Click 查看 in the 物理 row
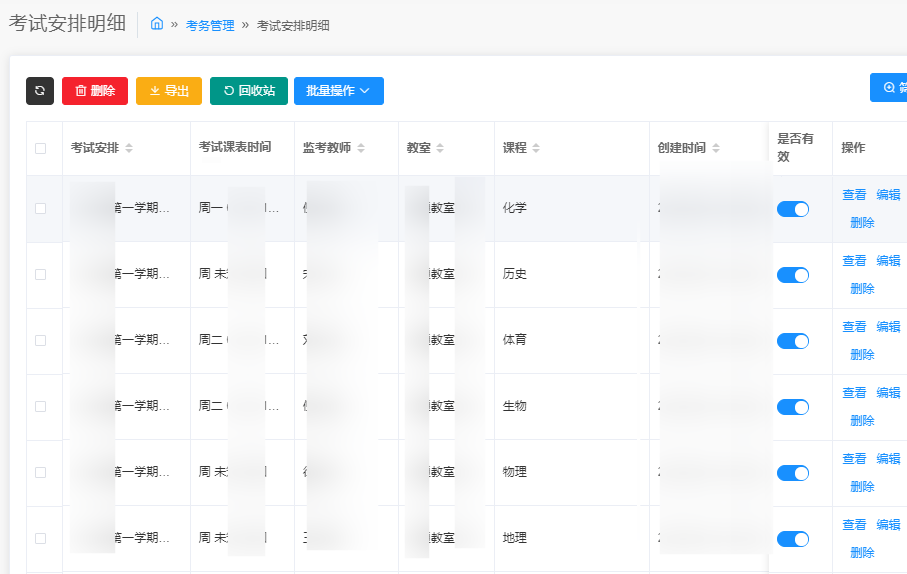The image size is (907, 574). (x=854, y=459)
